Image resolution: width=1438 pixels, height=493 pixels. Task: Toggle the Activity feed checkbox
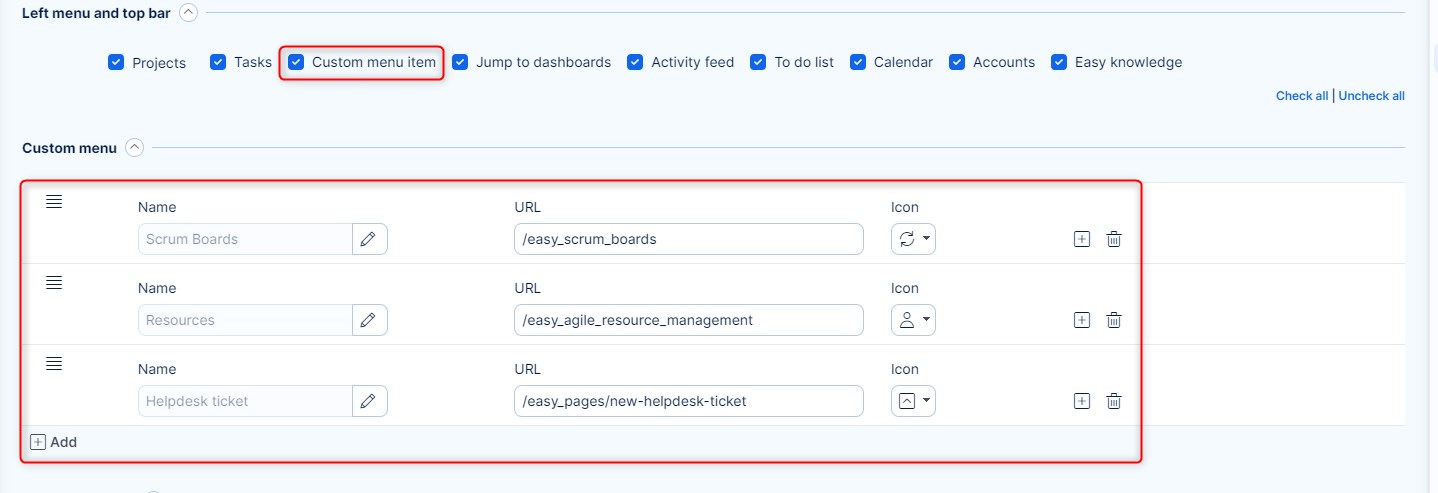point(635,62)
